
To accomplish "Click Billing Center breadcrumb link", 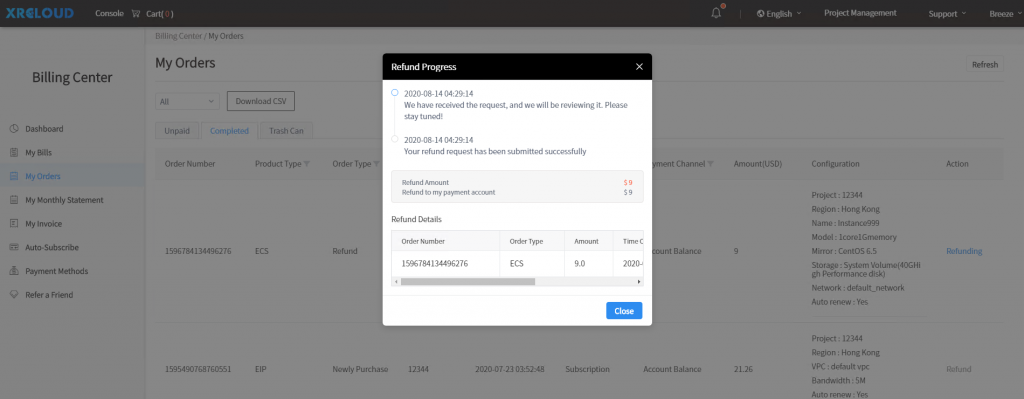I will [178, 36].
